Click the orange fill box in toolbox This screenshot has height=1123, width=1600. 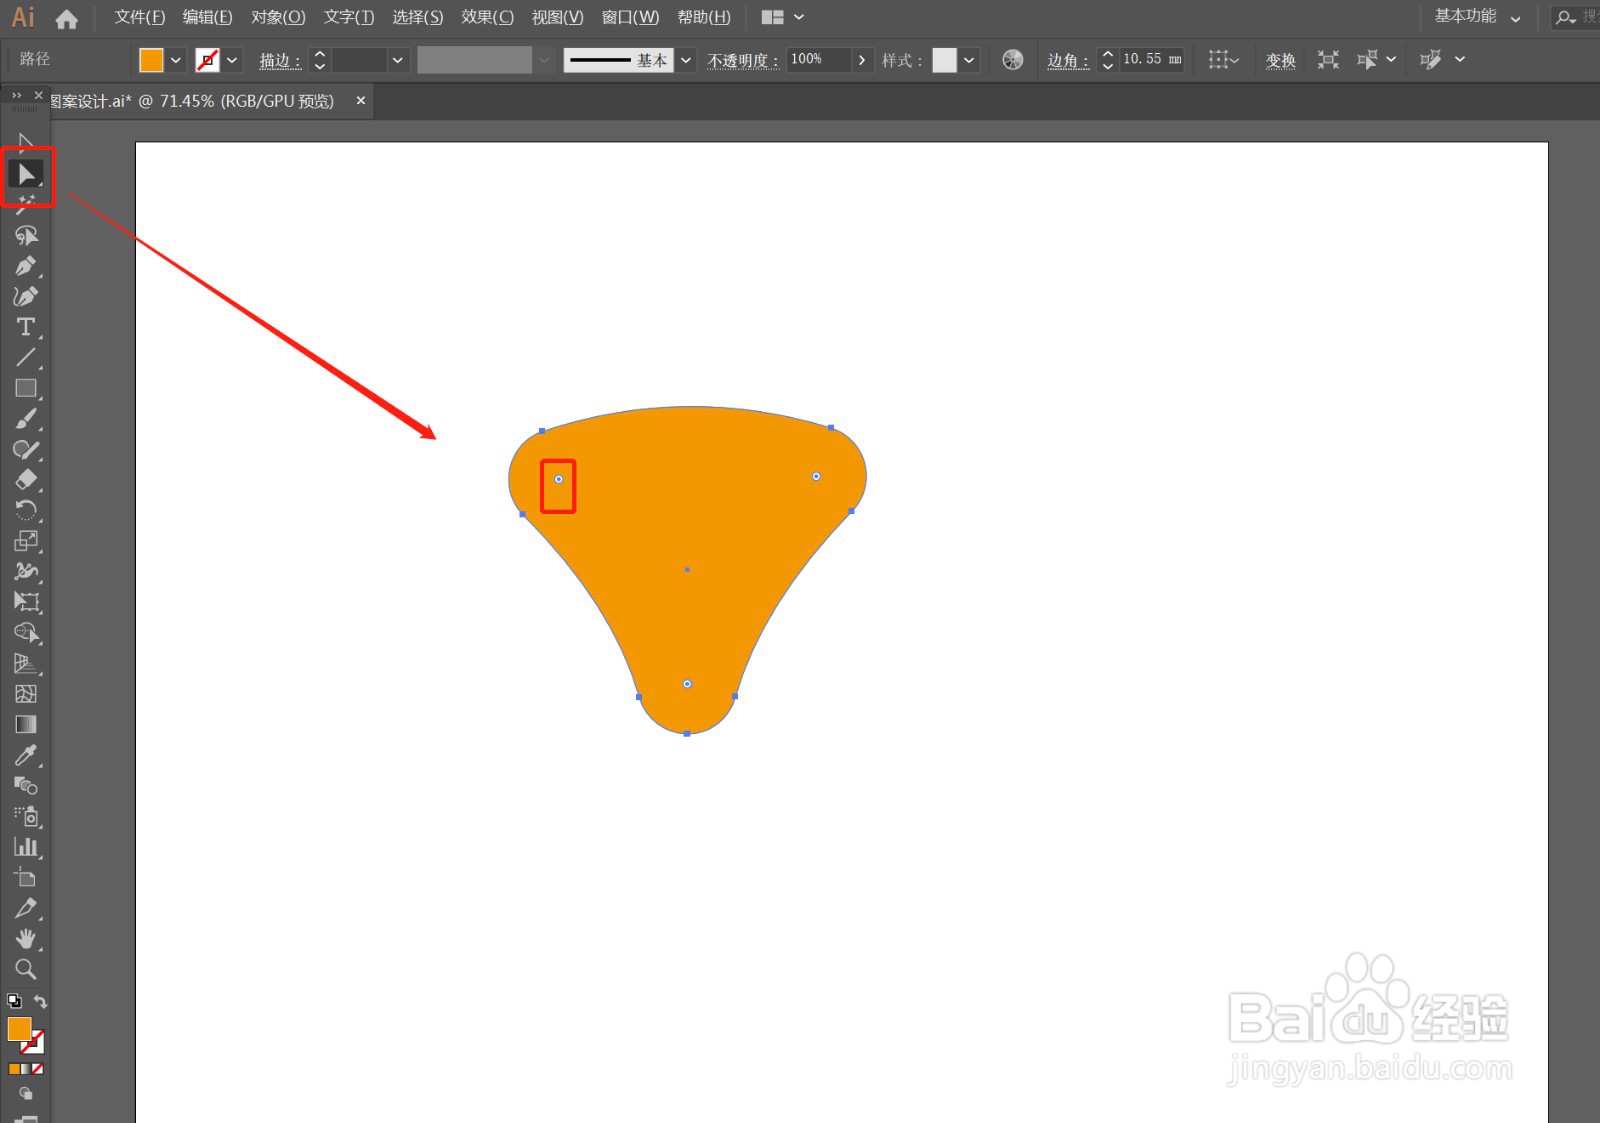click(19, 1028)
